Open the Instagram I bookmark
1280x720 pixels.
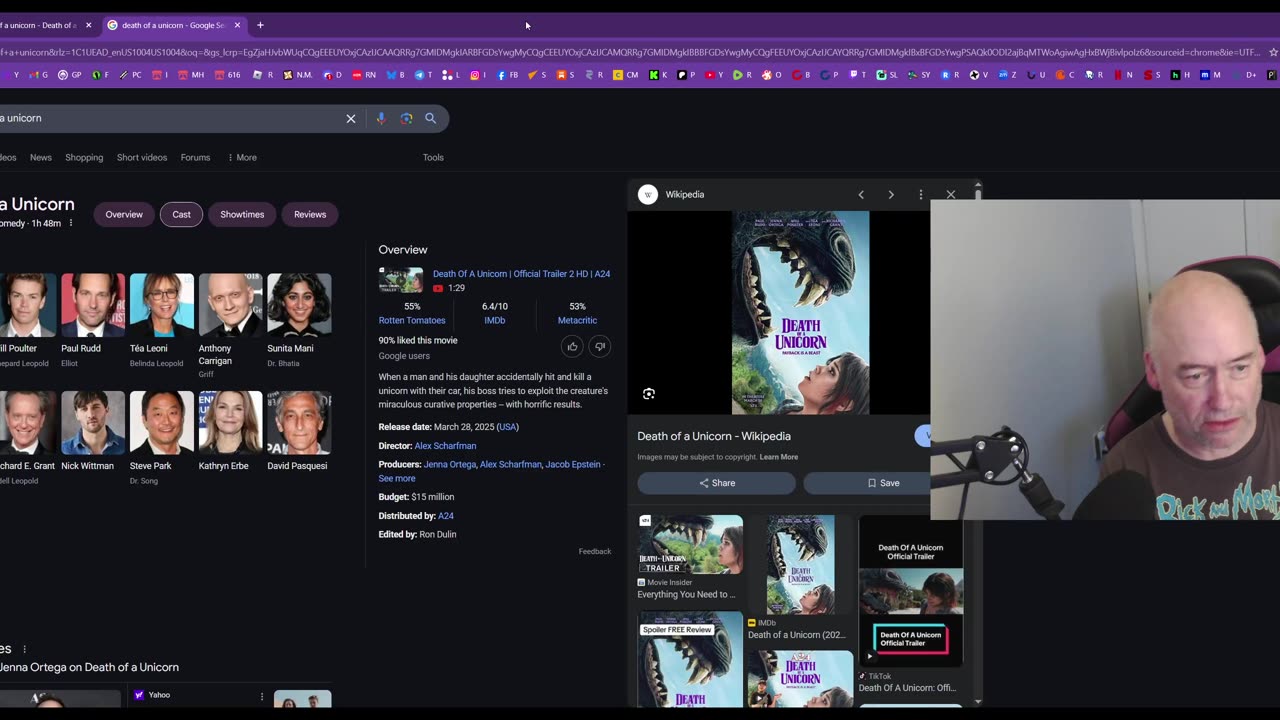(479, 74)
